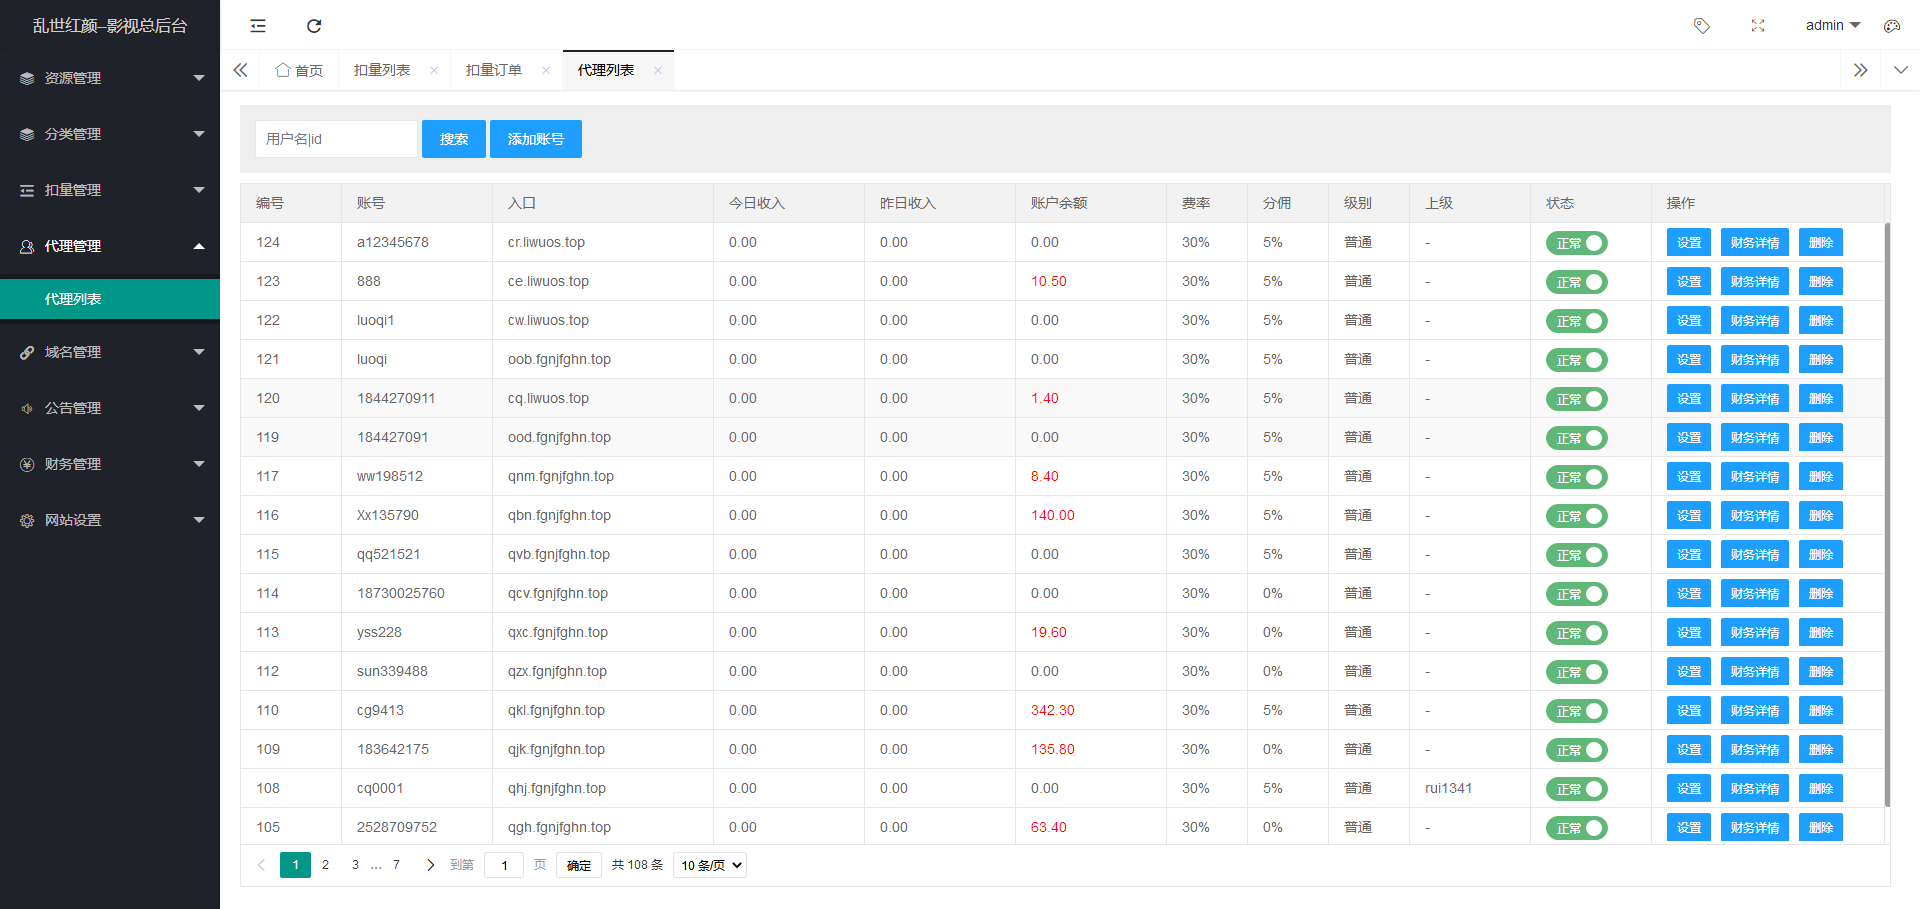Open the admin user dropdown
1920x909 pixels.
click(1832, 26)
